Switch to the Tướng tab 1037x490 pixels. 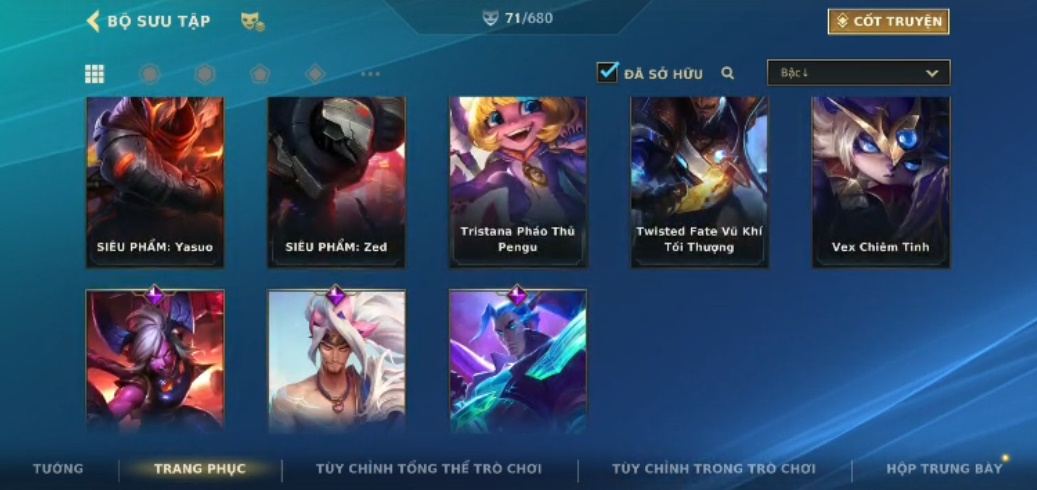click(x=58, y=469)
